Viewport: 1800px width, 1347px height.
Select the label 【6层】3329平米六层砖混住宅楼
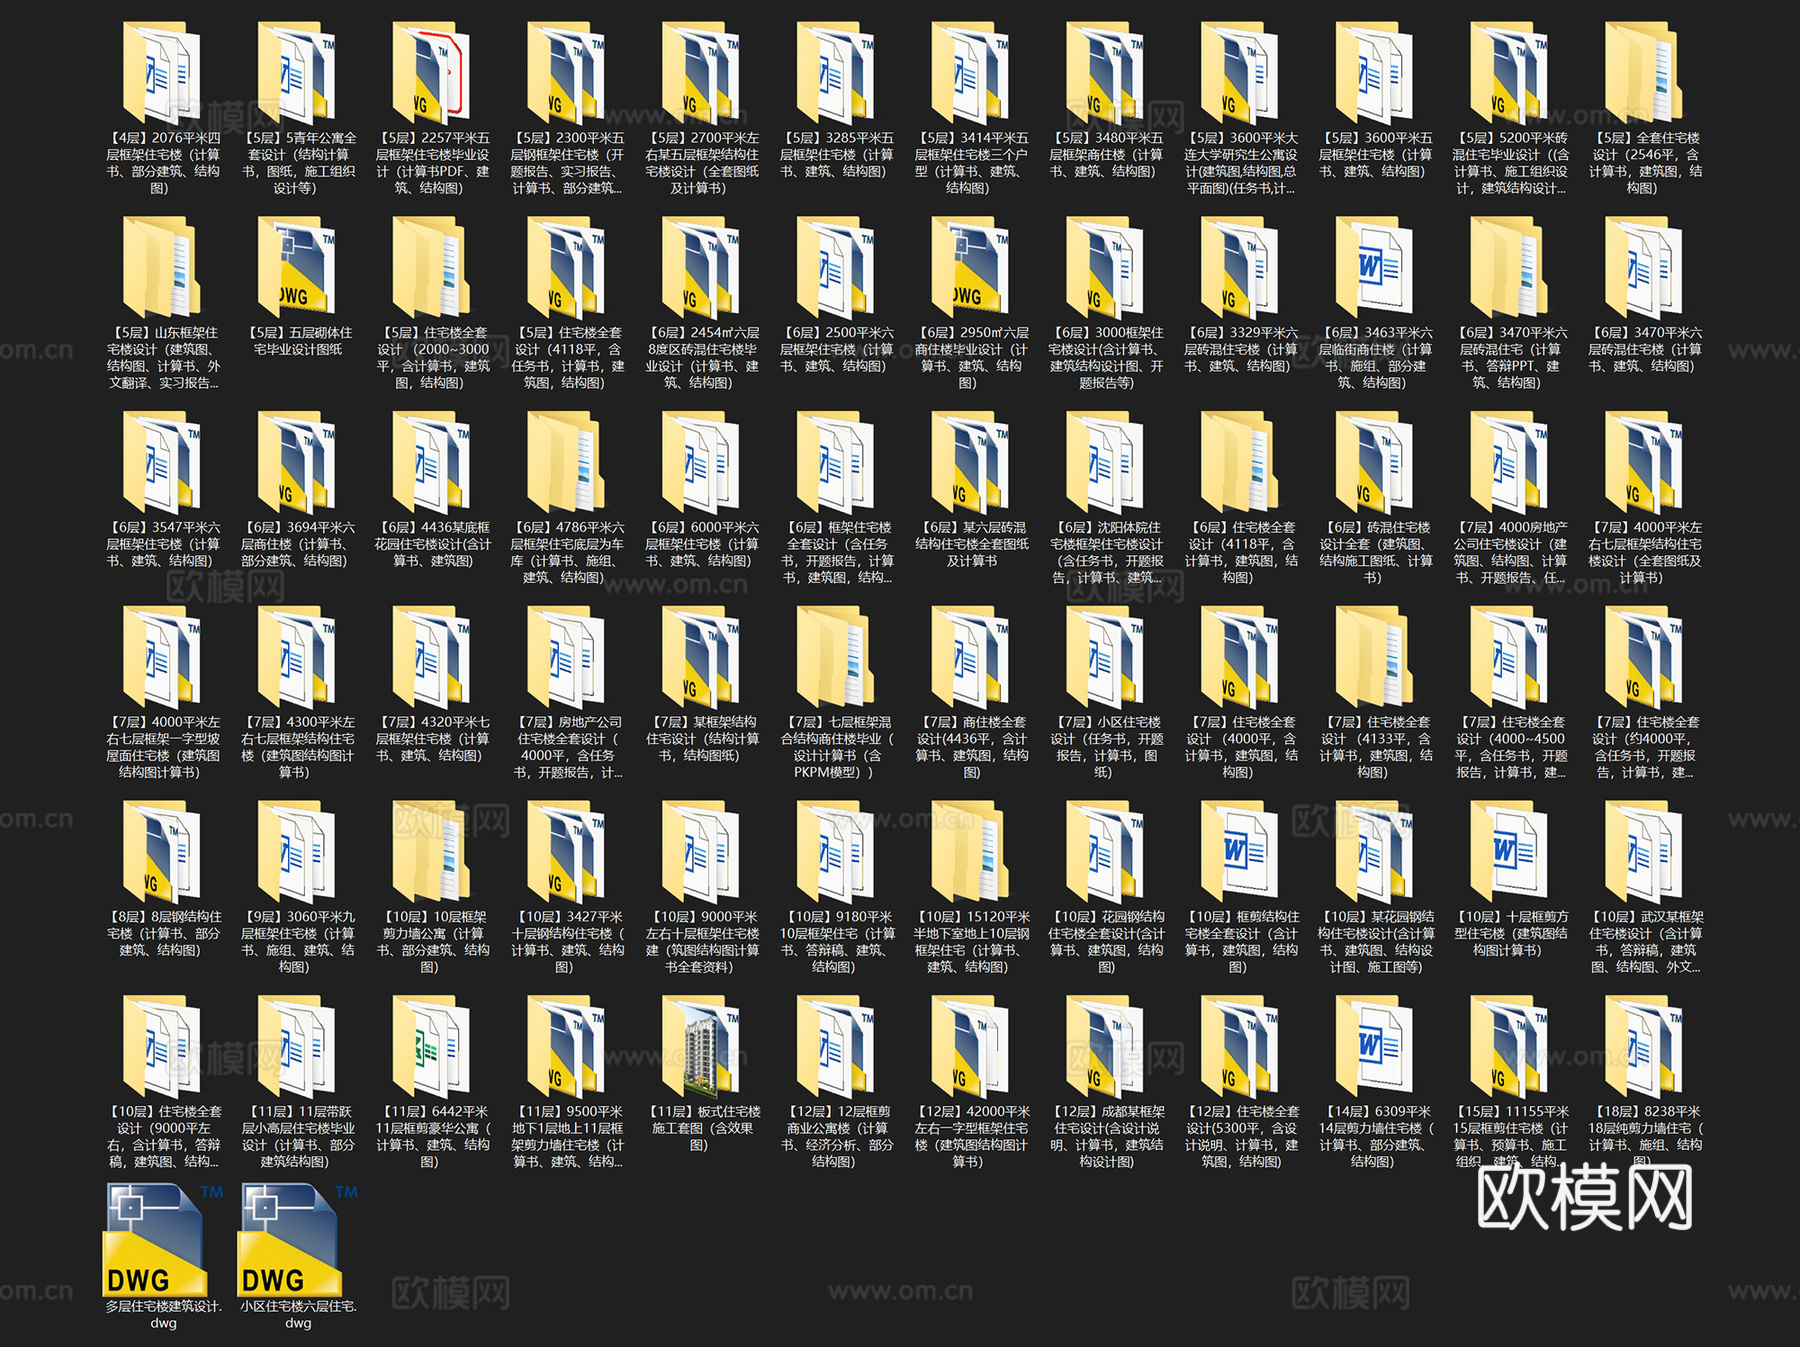tap(1241, 349)
